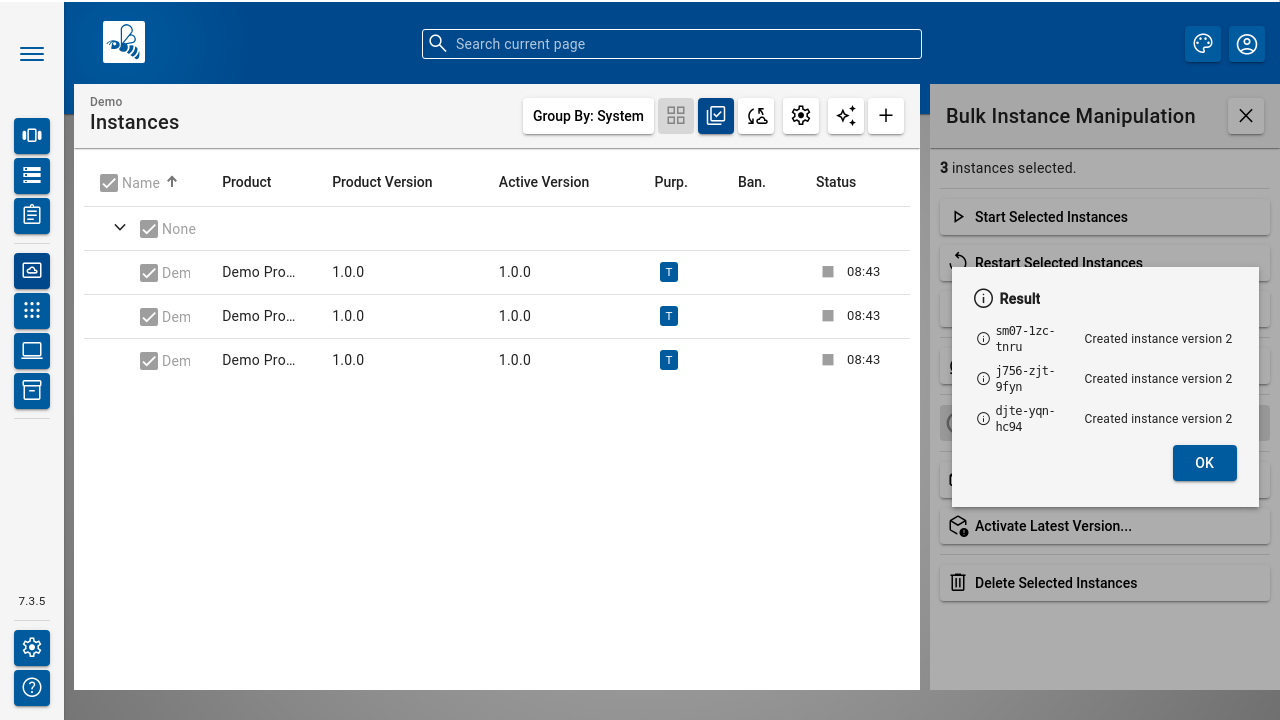Click the sparkle toolbar button
1280x720 pixels.
pyautogui.click(x=846, y=116)
